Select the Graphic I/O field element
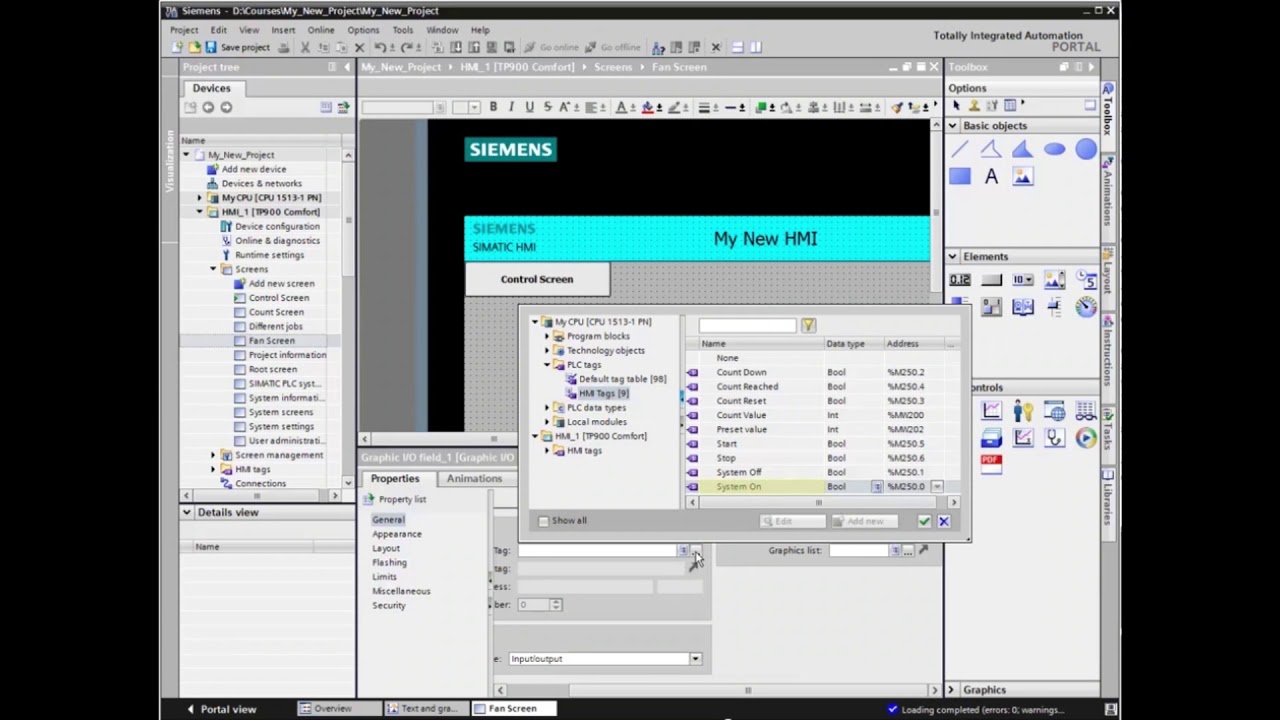Image resolution: width=1280 pixels, height=720 pixels. (x=1054, y=280)
